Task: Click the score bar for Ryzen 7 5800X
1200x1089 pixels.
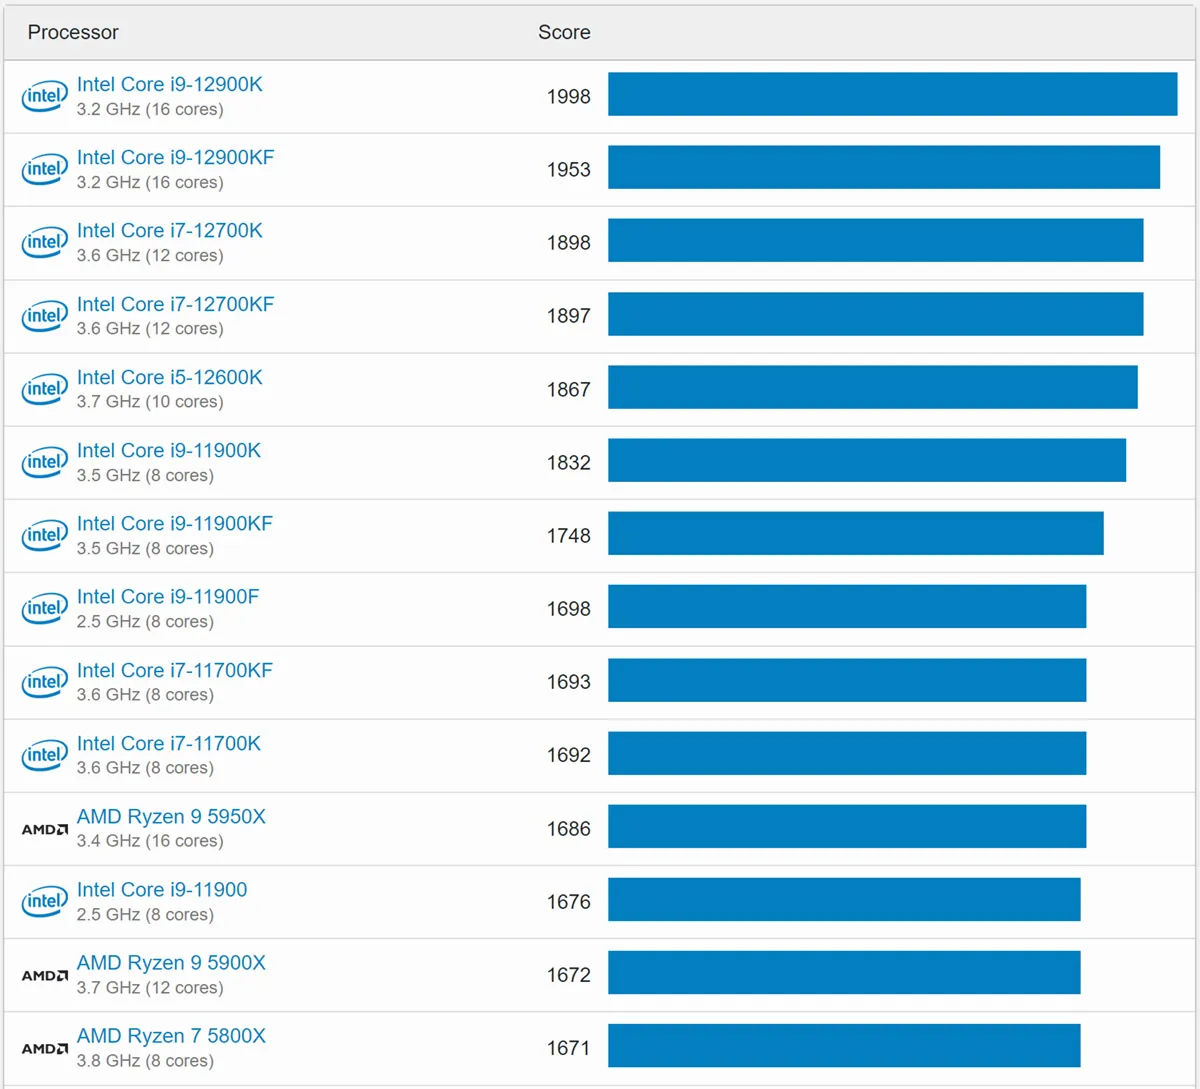Action: [844, 1046]
